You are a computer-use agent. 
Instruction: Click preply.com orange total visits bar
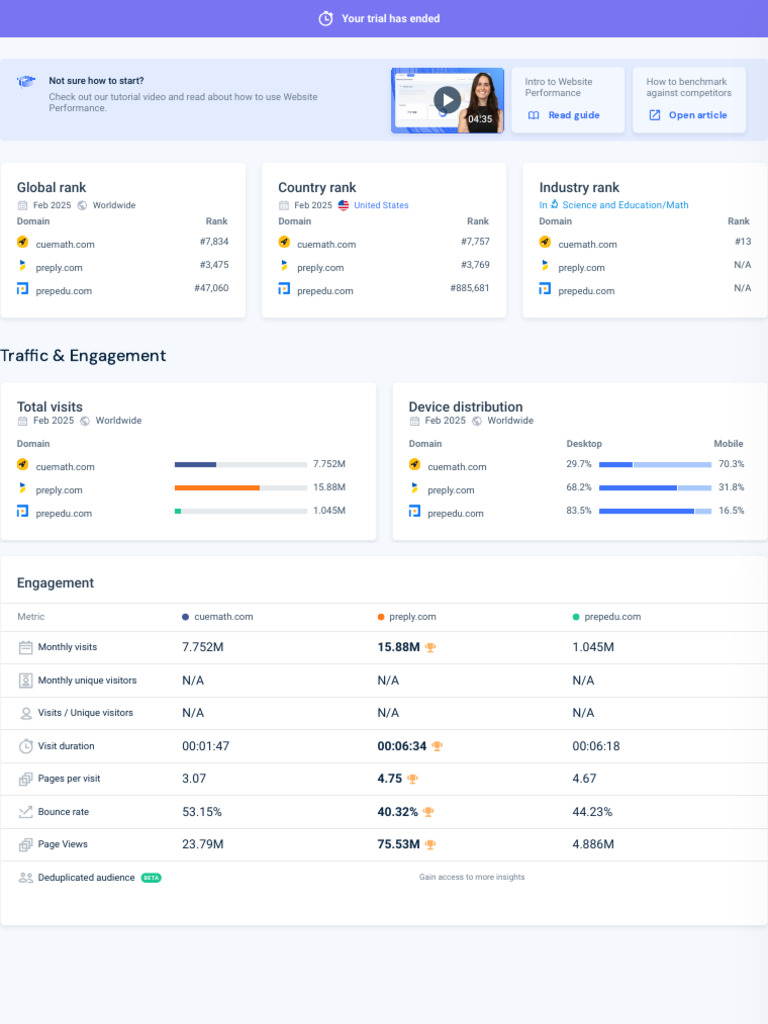point(217,488)
